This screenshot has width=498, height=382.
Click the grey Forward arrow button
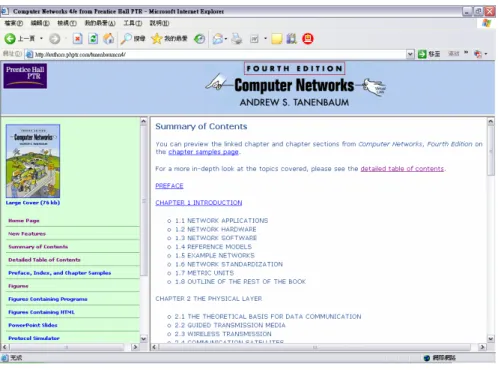point(55,39)
